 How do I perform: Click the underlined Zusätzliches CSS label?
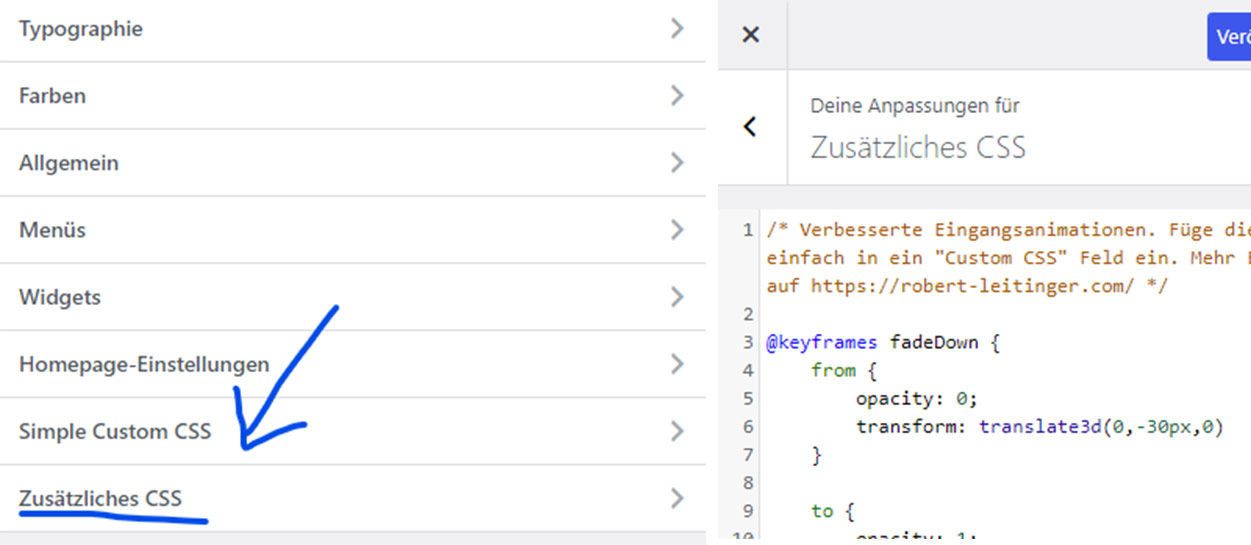pos(100,498)
